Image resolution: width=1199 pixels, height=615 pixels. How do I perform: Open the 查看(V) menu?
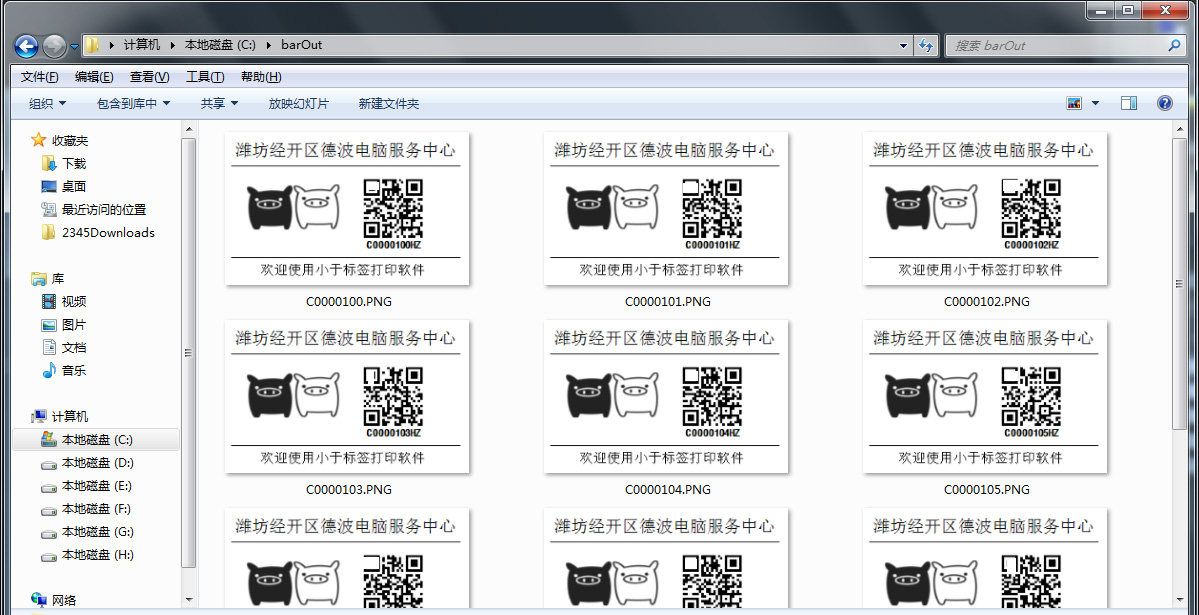click(150, 76)
